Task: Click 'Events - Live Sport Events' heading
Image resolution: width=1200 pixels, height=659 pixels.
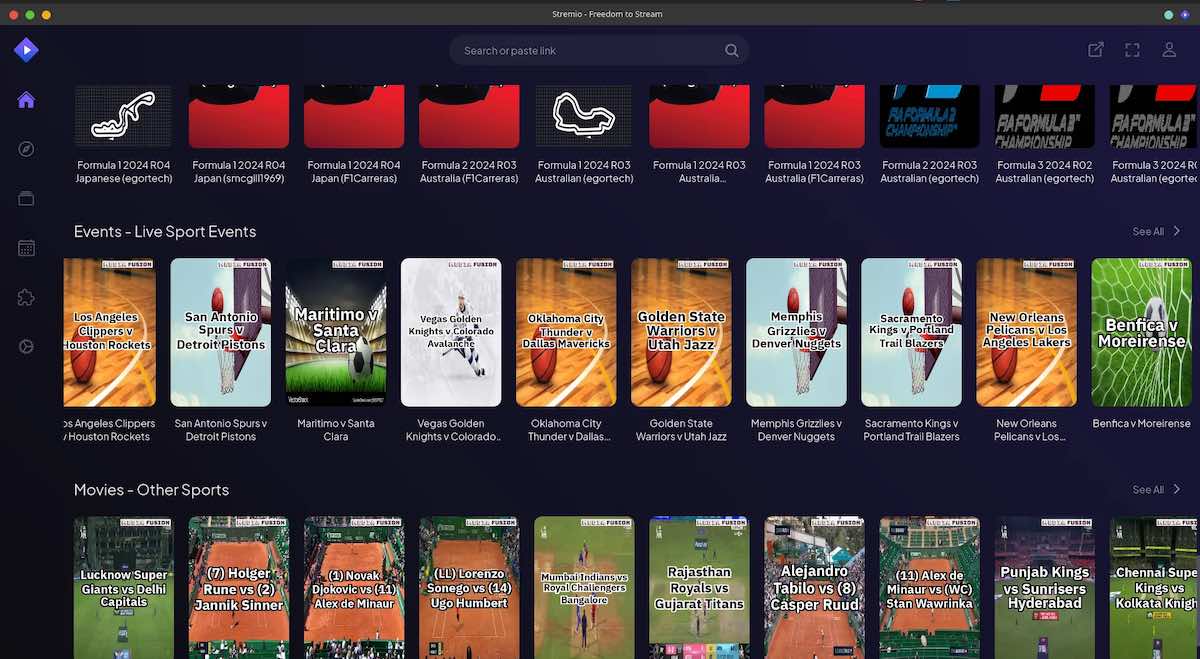Action: [165, 232]
